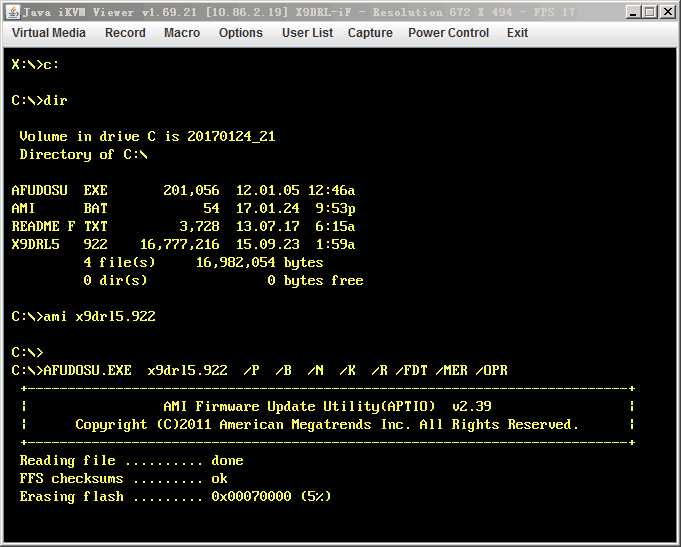This screenshot has width=681, height=547.
Task: Open the Record menu
Action: 125,33
